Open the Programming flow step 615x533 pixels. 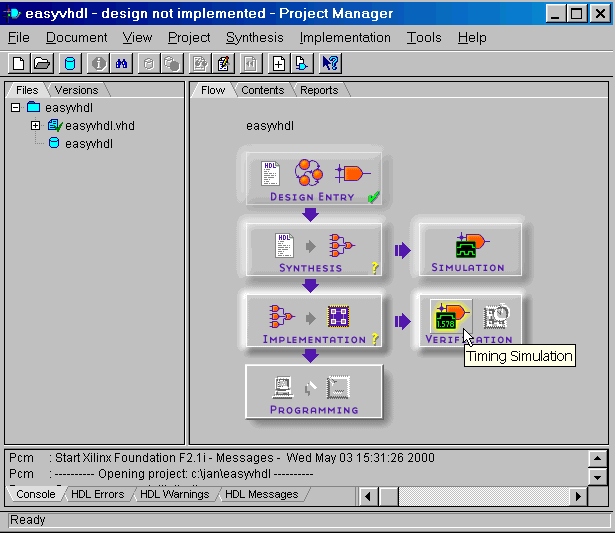[313, 391]
